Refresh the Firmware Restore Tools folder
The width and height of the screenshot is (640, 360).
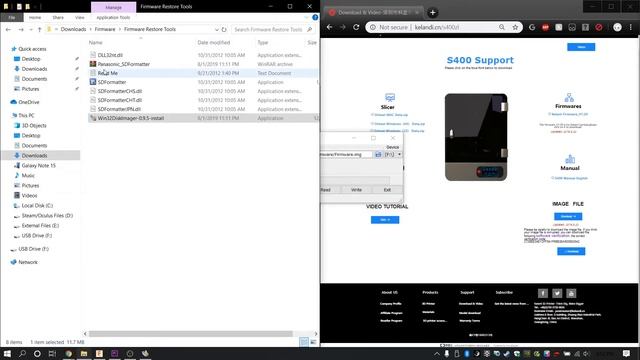coord(224,29)
